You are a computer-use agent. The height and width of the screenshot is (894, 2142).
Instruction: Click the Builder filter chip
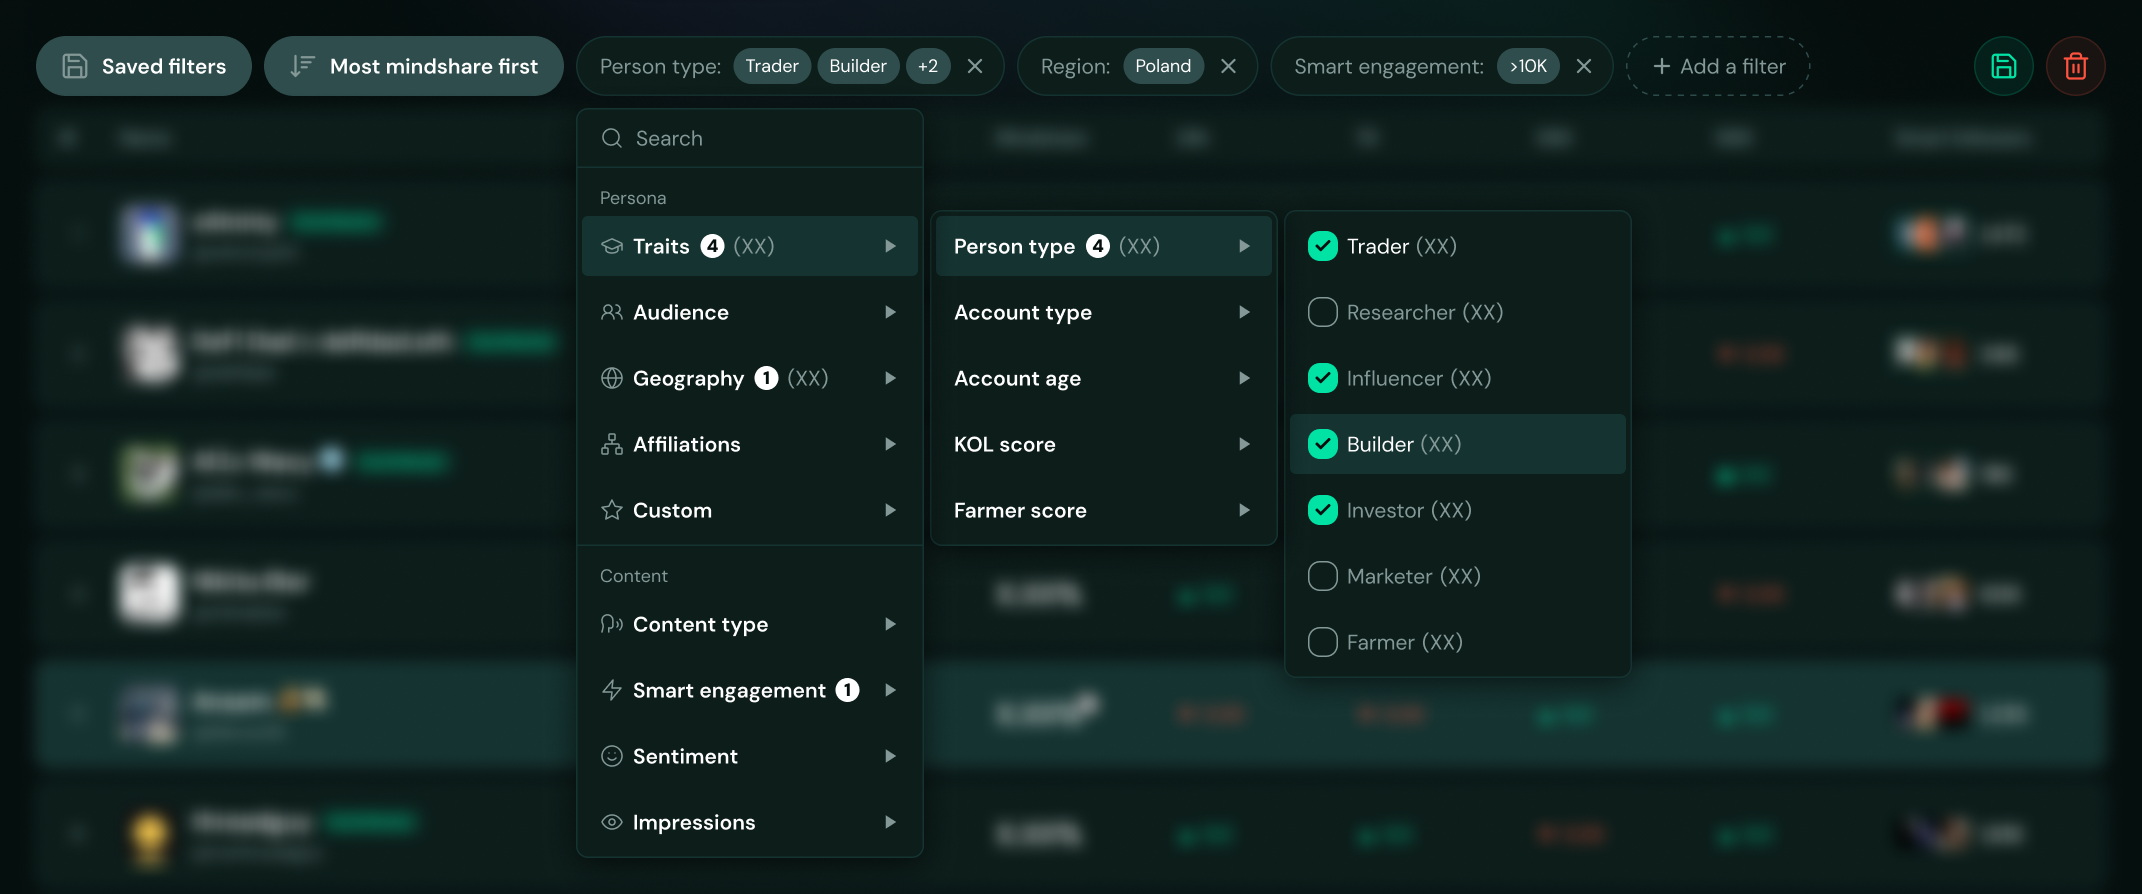click(858, 66)
